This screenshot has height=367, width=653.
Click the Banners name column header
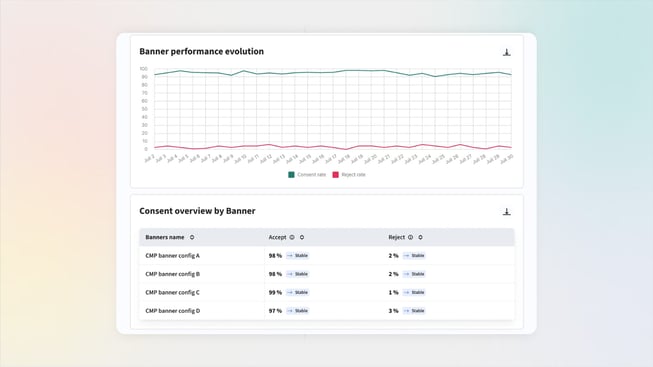[164, 237]
